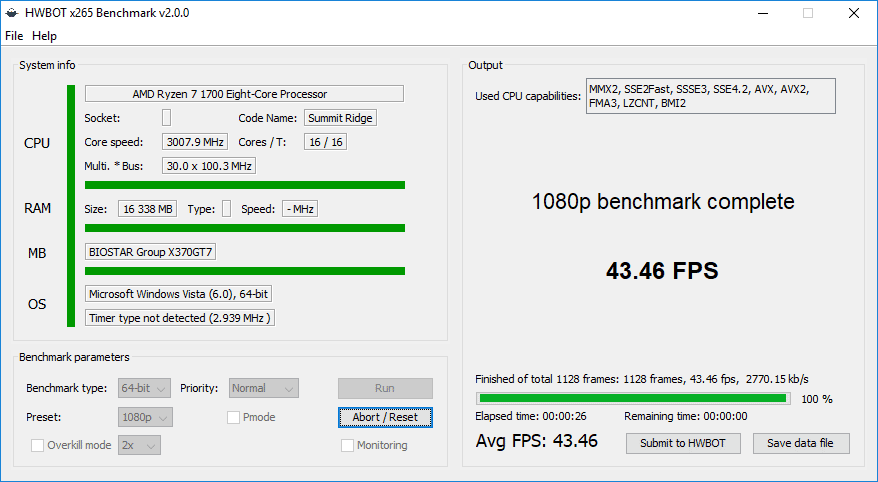Click the benchmark progress bar at 100%
Screen dimensions: 878x482
[633, 399]
